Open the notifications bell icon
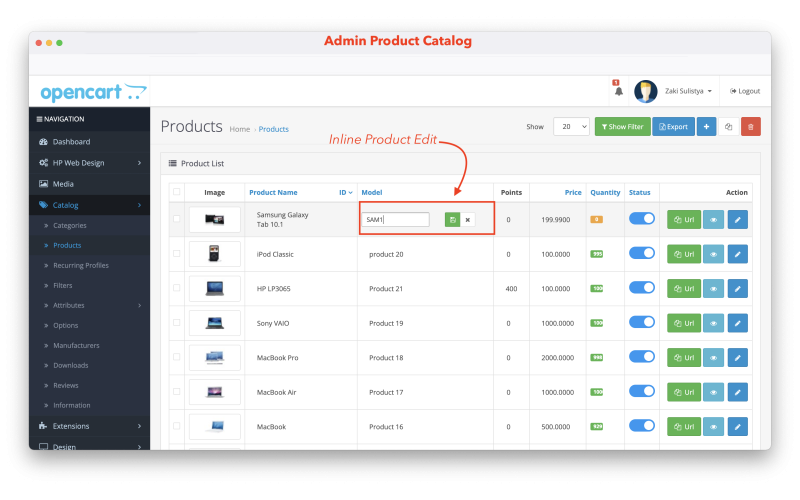800x500 pixels. coord(618,91)
